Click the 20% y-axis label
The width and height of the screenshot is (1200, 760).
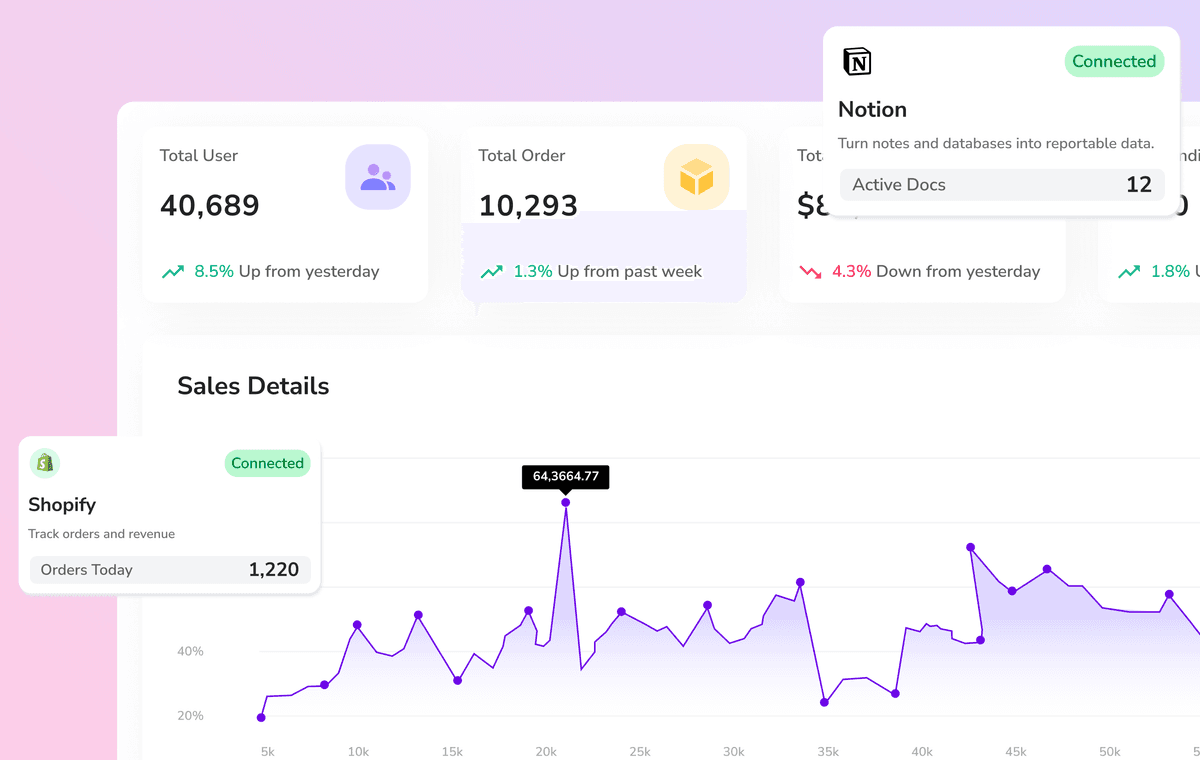[x=190, y=716]
